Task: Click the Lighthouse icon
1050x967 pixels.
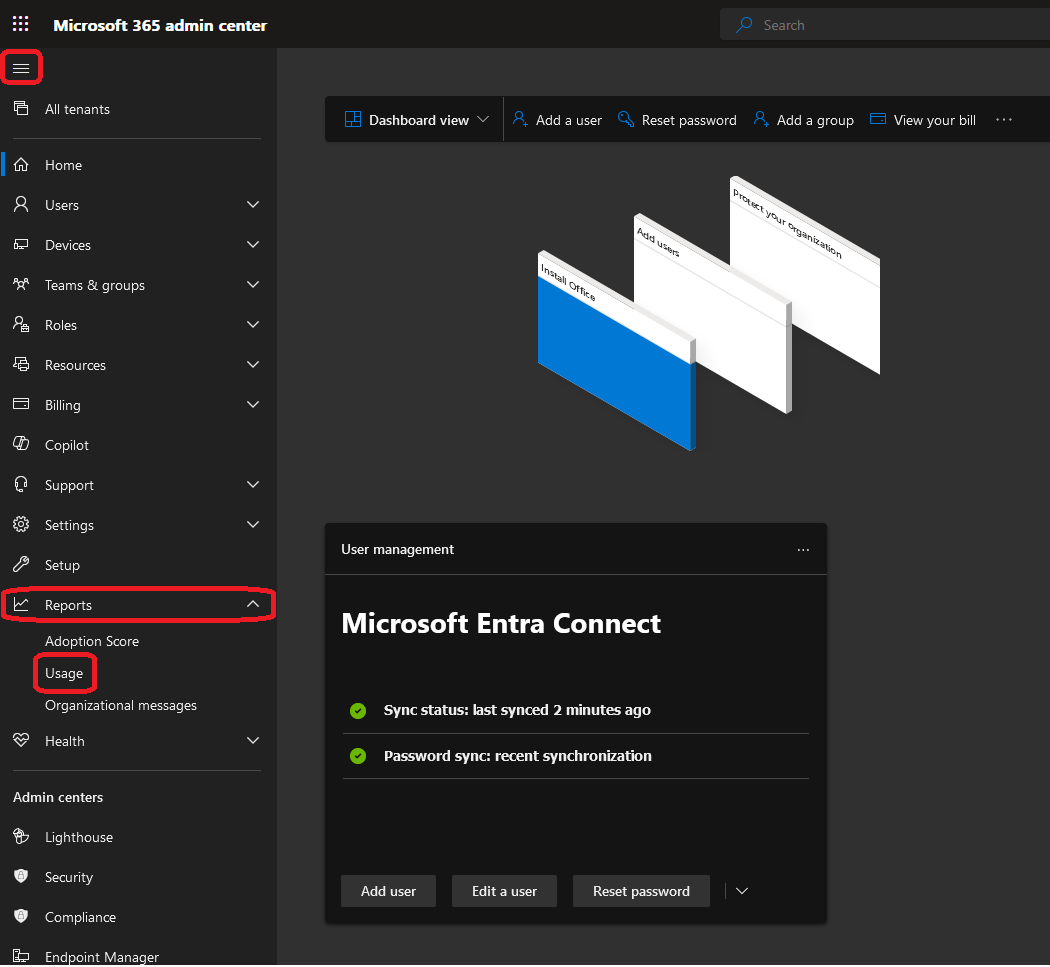Action: (21, 836)
